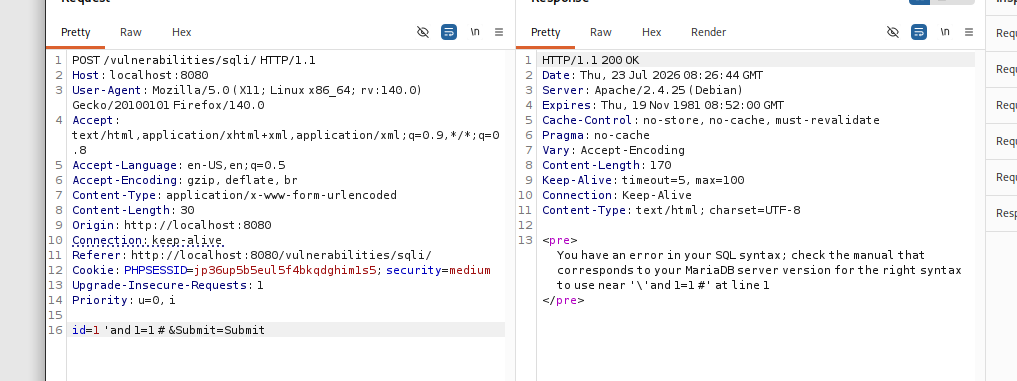Viewport: 1017px width, 381px height.
Task: Switch to Response Hex tab
Action: (652, 32)
